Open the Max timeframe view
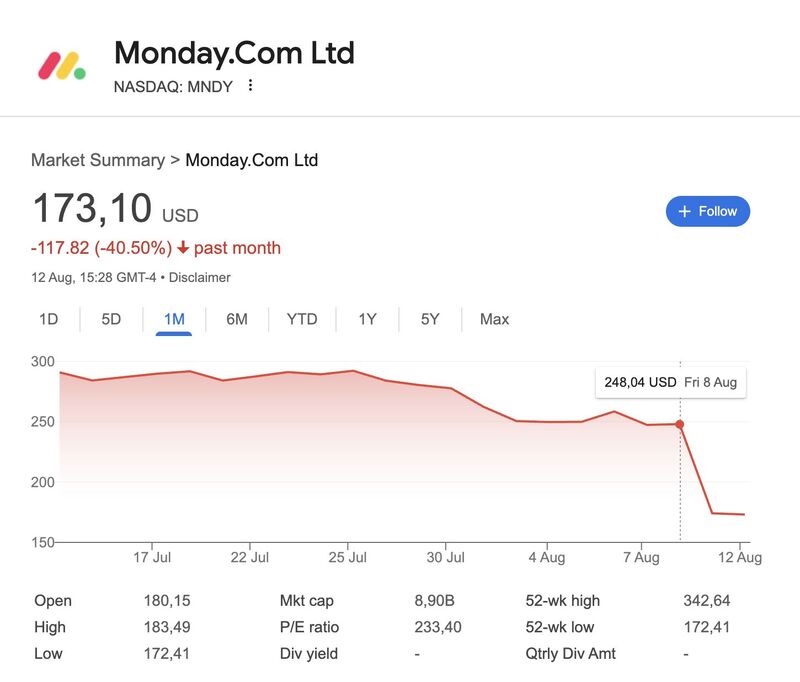Screen dimensions: 800x682 click(491, 319)
